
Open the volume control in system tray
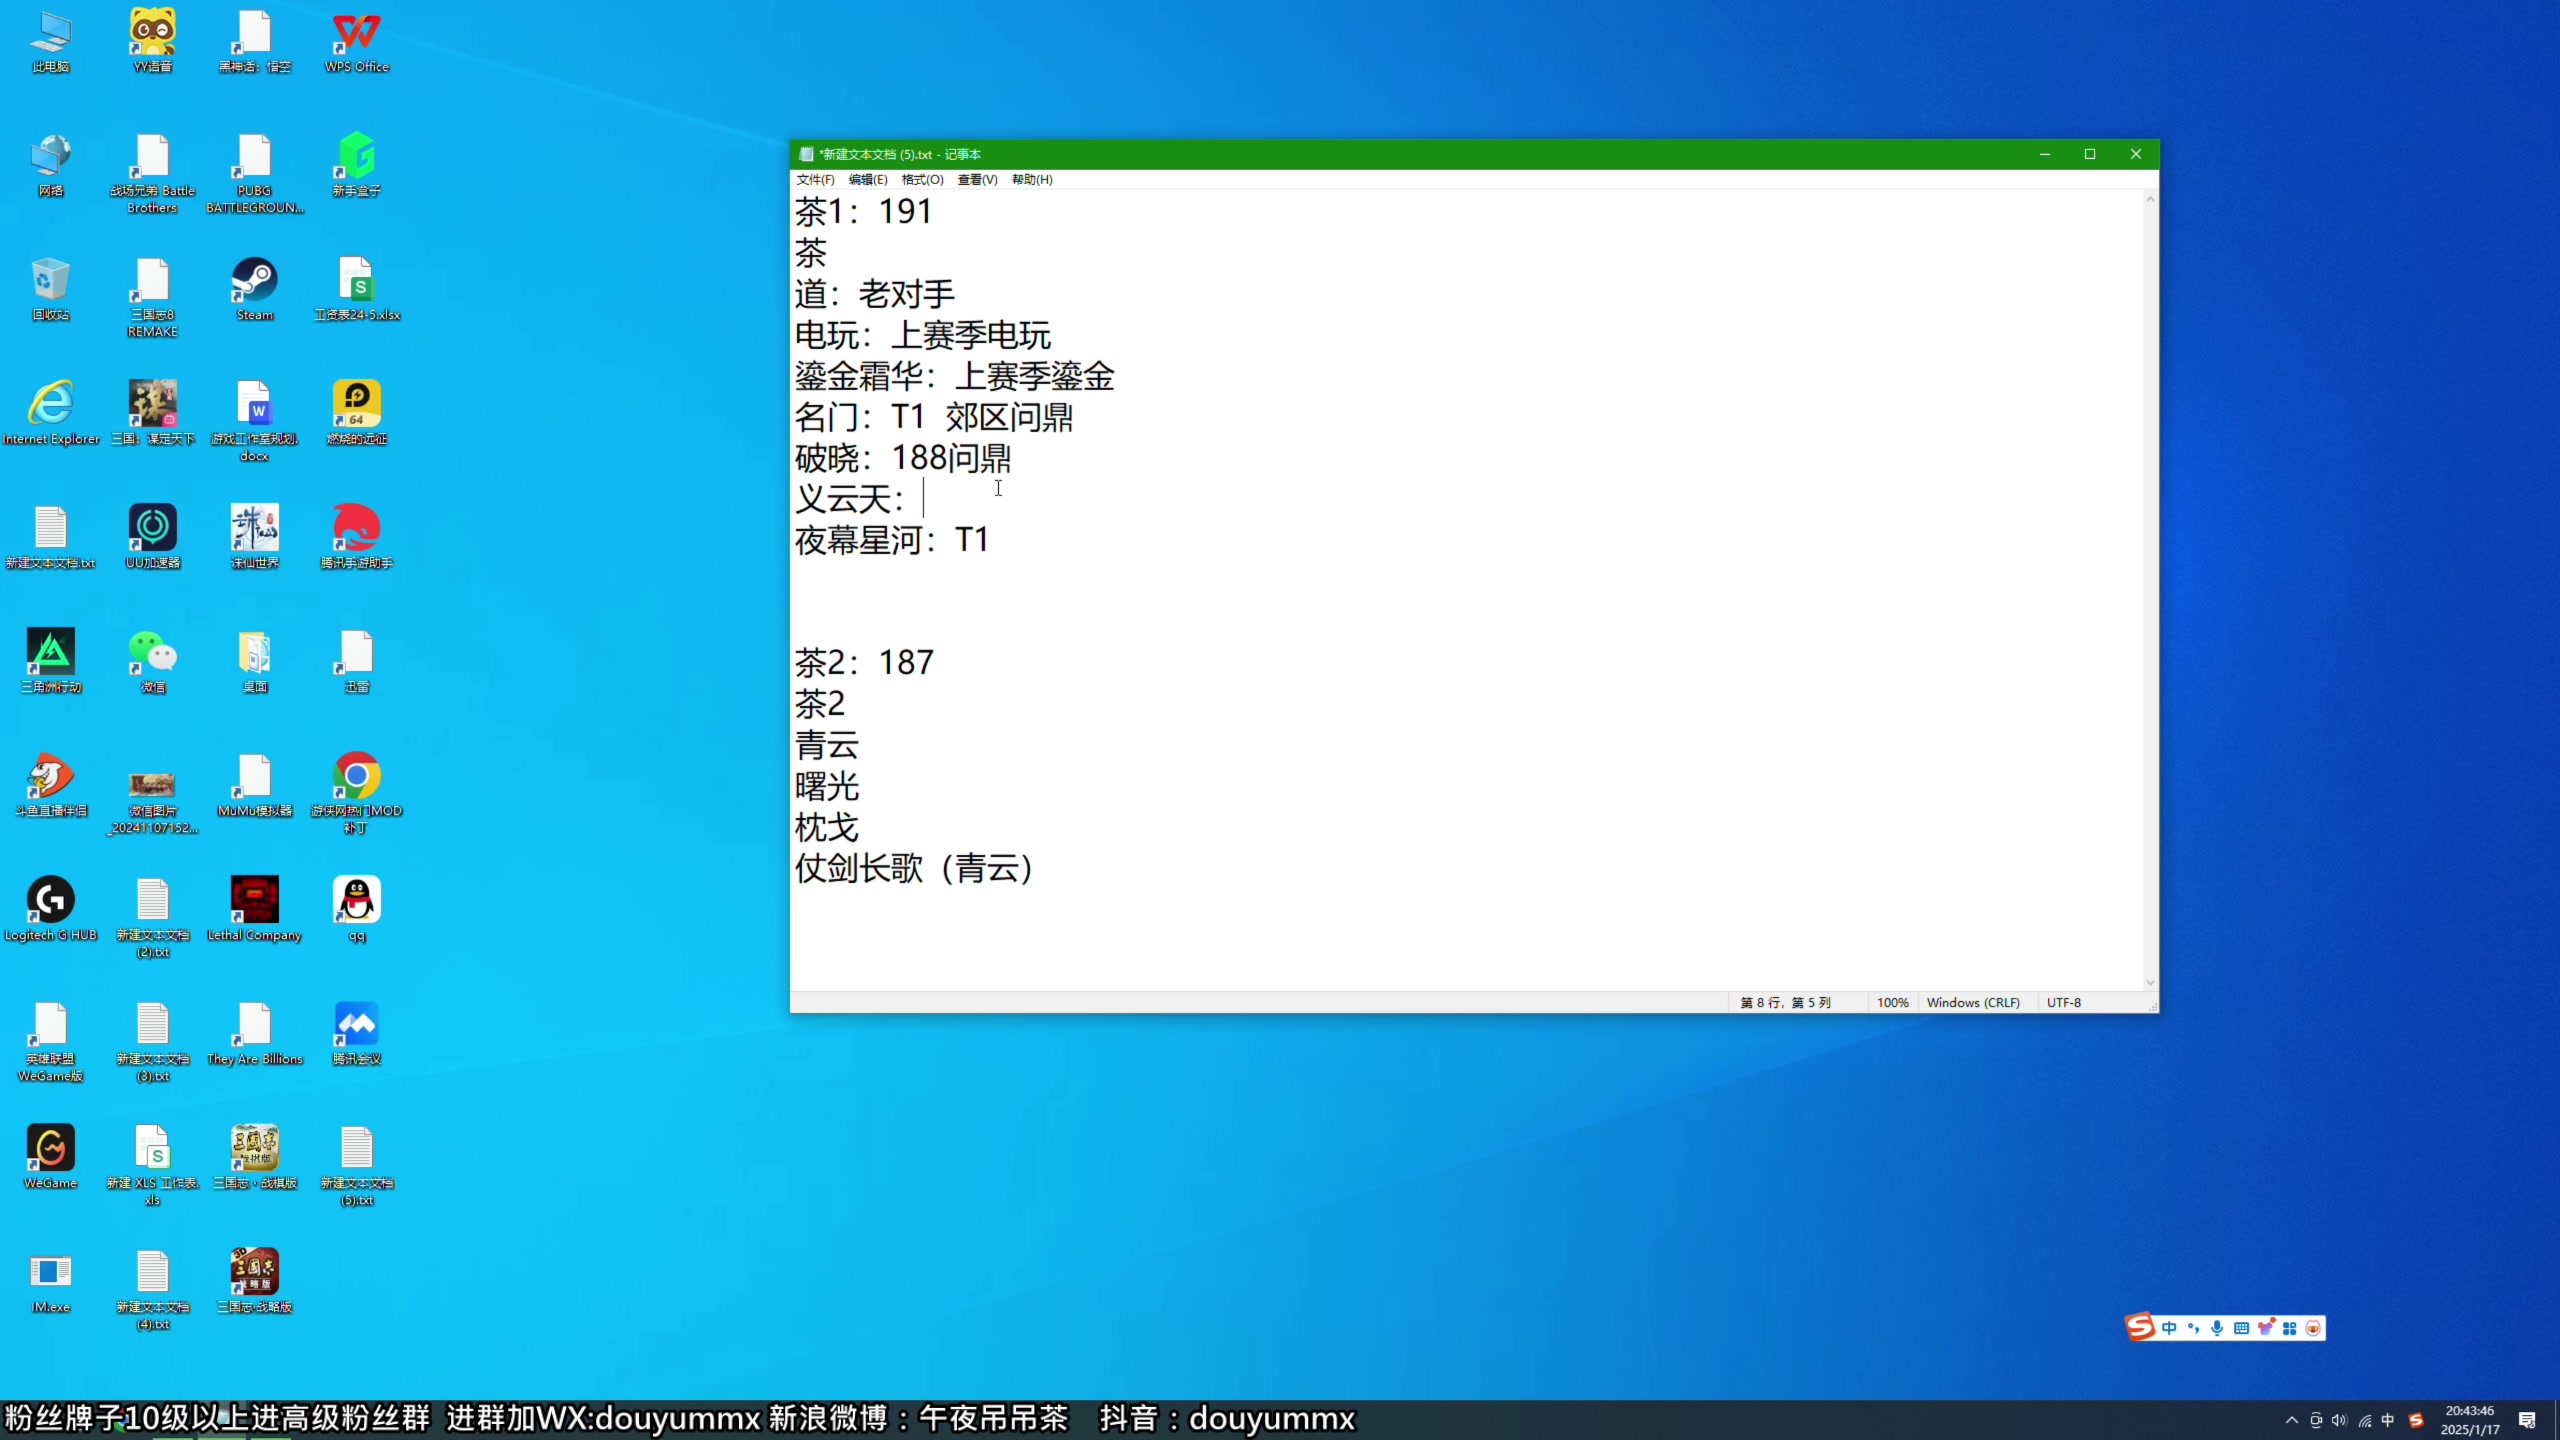[x=2339, y=1420]
